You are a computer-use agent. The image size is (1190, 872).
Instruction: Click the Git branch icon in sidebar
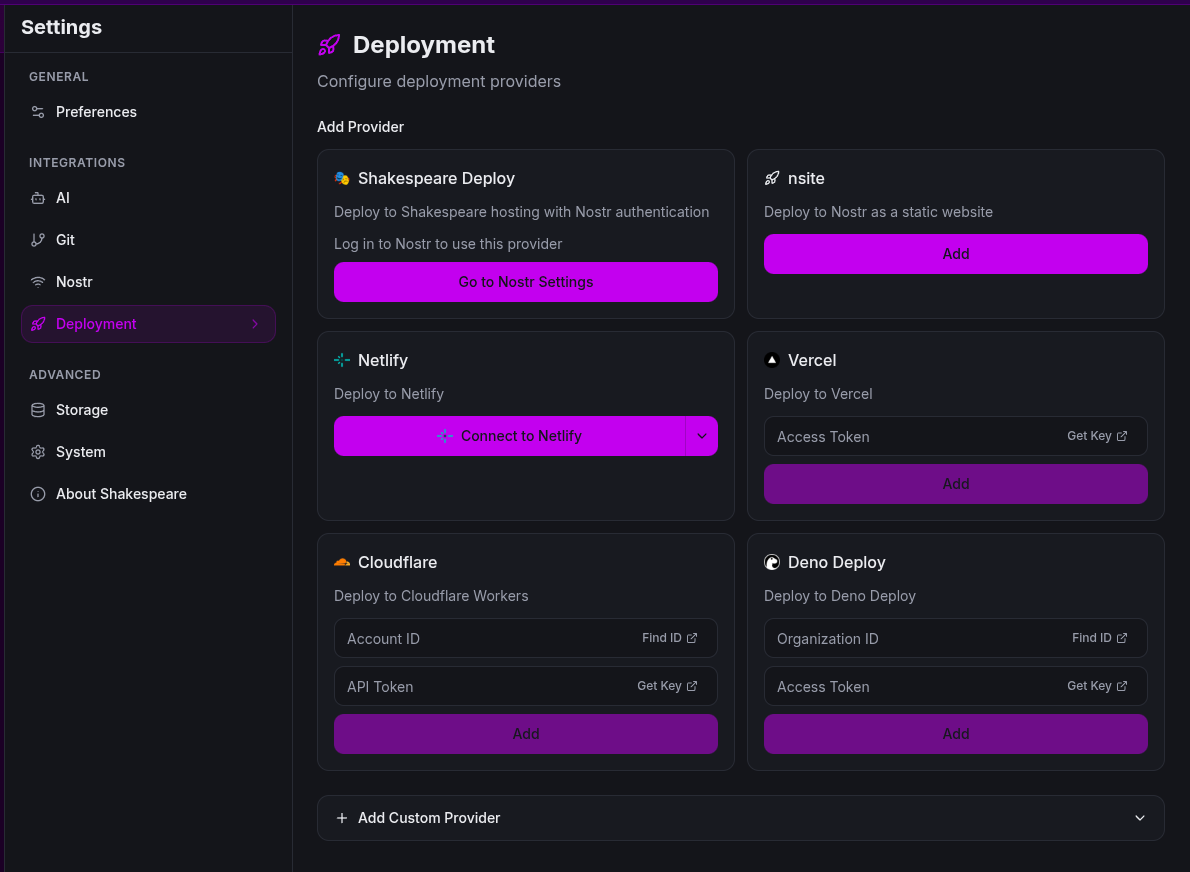(x=38, y=240)
